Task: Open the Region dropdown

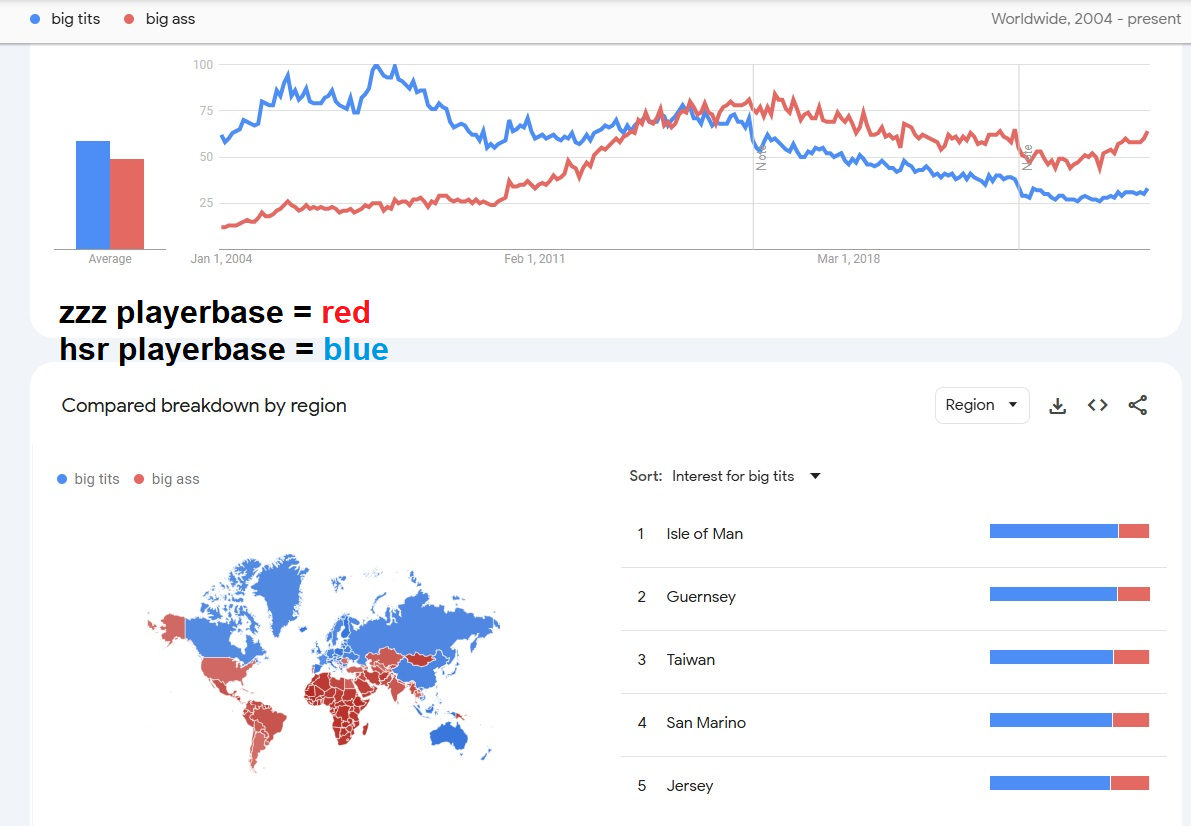Action: click(981, 405)
